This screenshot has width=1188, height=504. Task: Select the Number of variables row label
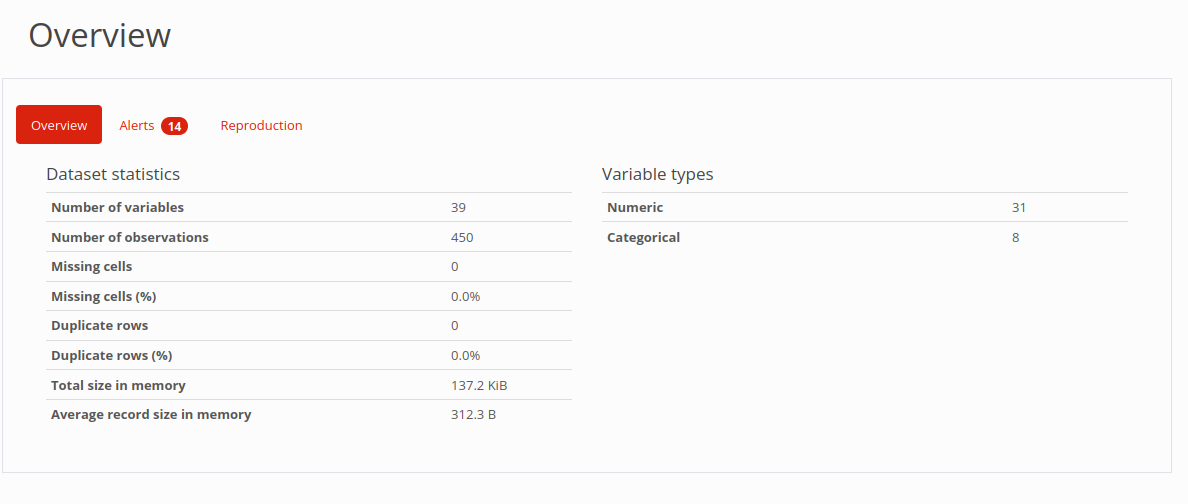click(117, 207)
